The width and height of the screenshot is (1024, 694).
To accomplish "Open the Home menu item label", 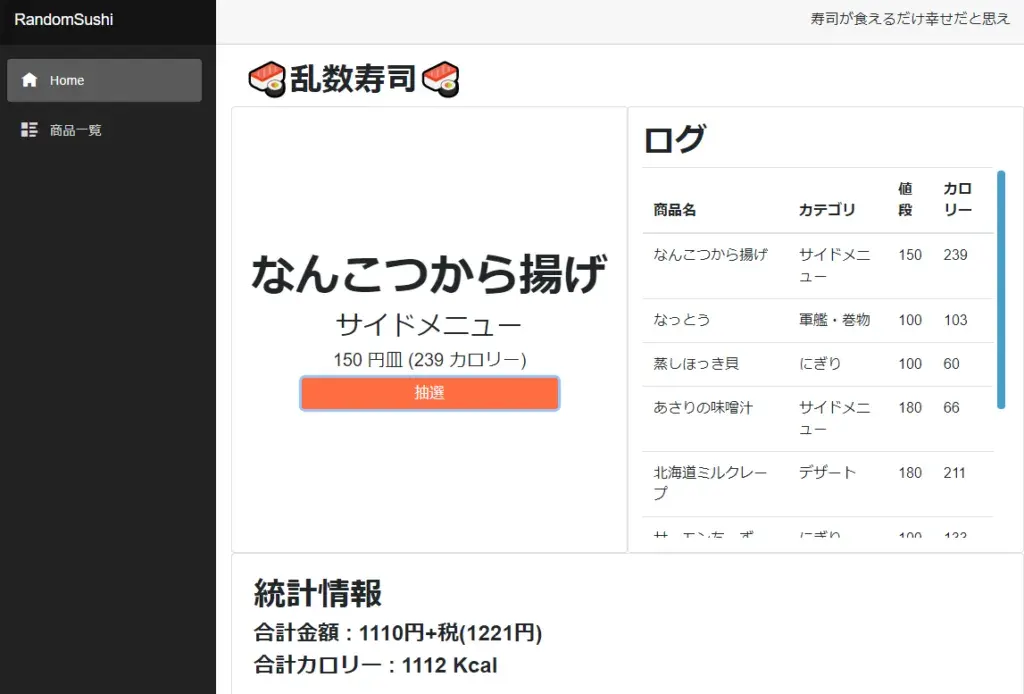I will 67,80.
